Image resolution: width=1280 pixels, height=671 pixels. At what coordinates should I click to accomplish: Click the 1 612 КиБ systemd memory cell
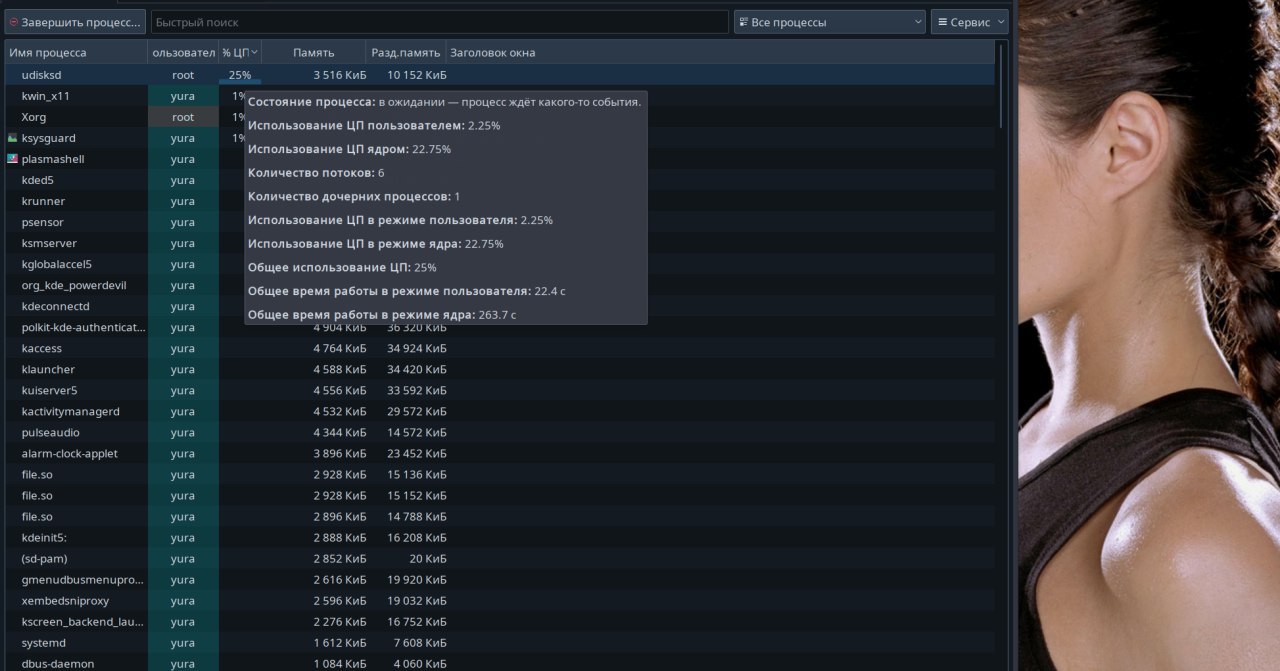point(340,642)
